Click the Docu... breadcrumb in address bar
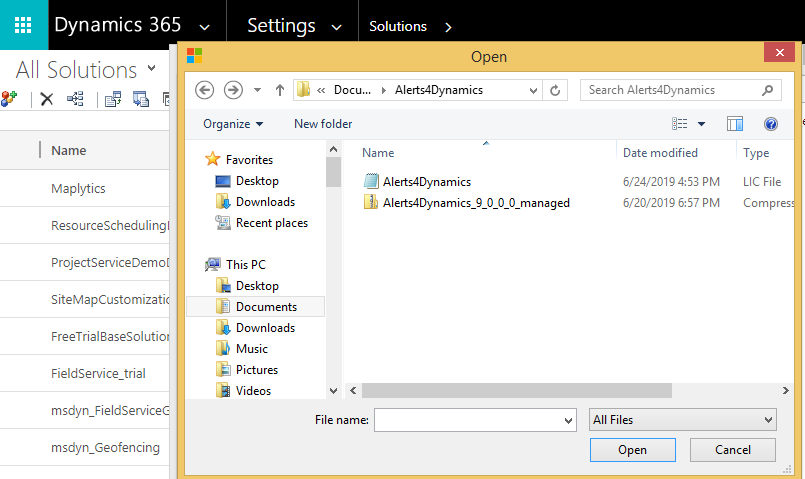 (x=352, y=90)
